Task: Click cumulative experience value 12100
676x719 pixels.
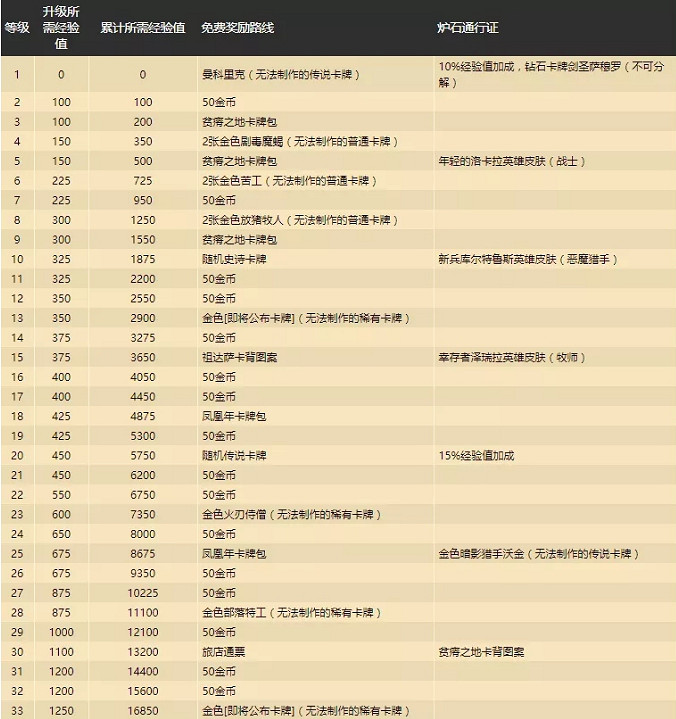Action: click(x=143, y=632)
